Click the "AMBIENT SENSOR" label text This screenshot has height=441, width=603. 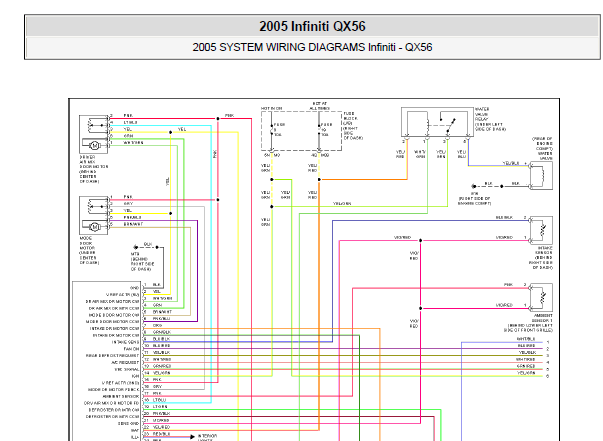point(543,318)
